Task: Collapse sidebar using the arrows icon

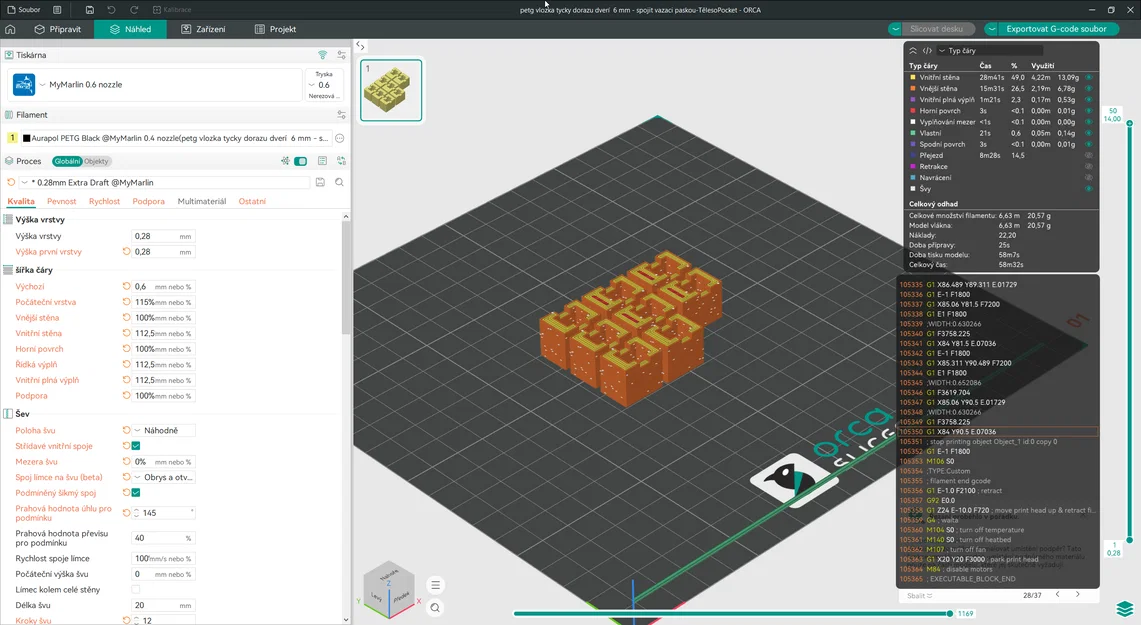Action: pos(360,46)
